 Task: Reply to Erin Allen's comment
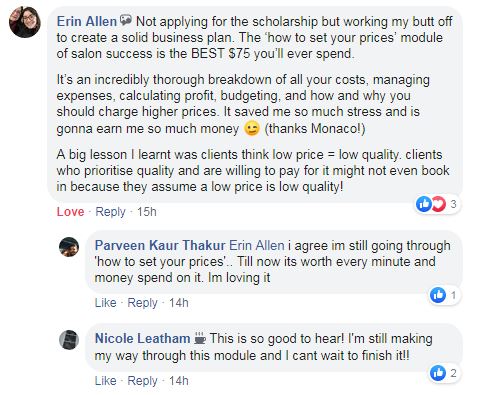click(110, 212)
